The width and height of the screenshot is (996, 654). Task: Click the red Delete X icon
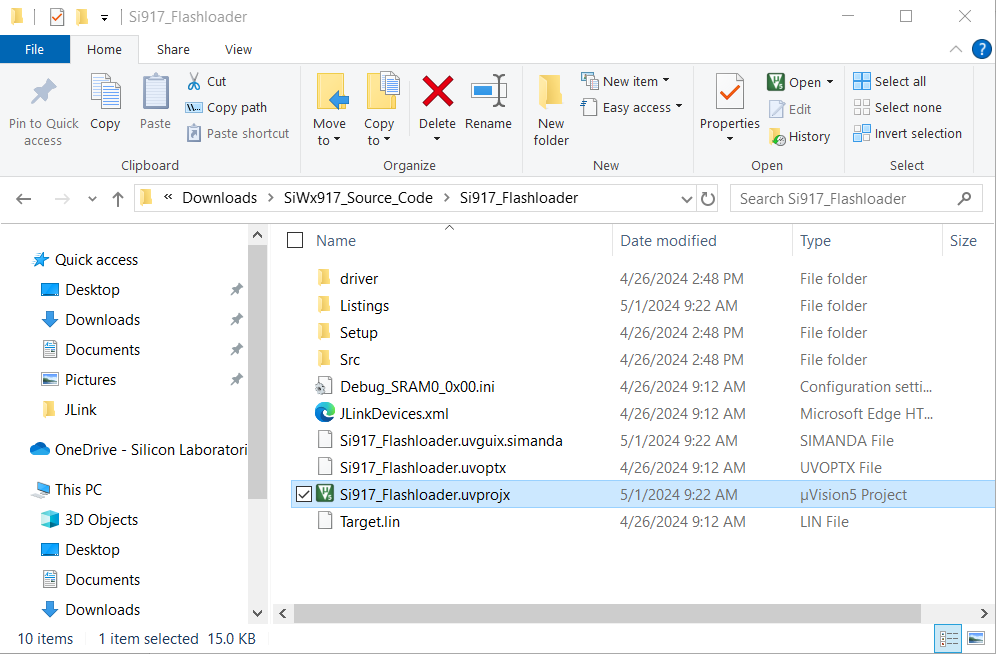438,91
